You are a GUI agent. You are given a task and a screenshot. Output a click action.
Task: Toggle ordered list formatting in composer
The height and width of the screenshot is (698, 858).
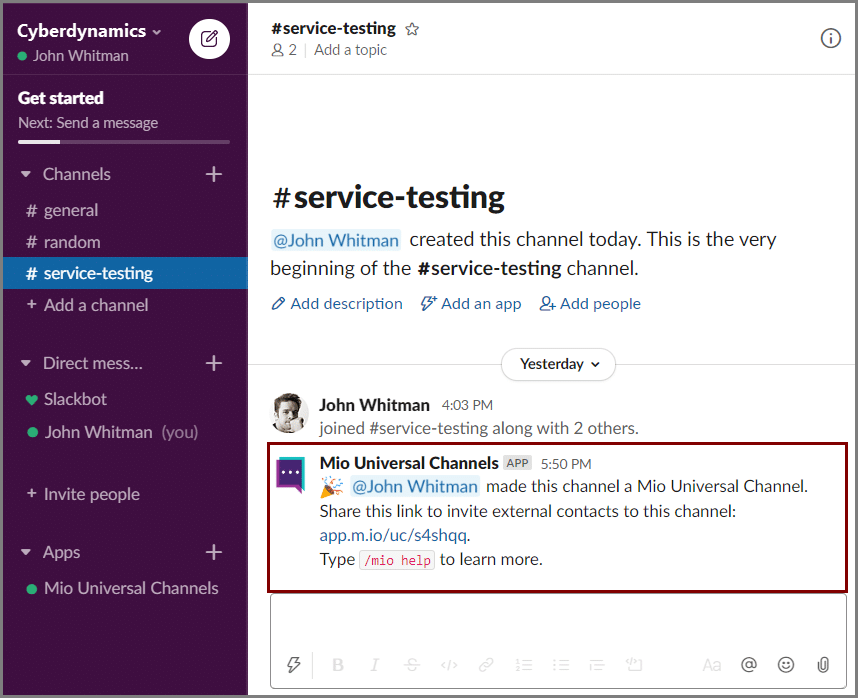pyautogui.click(x=524, y=665)
